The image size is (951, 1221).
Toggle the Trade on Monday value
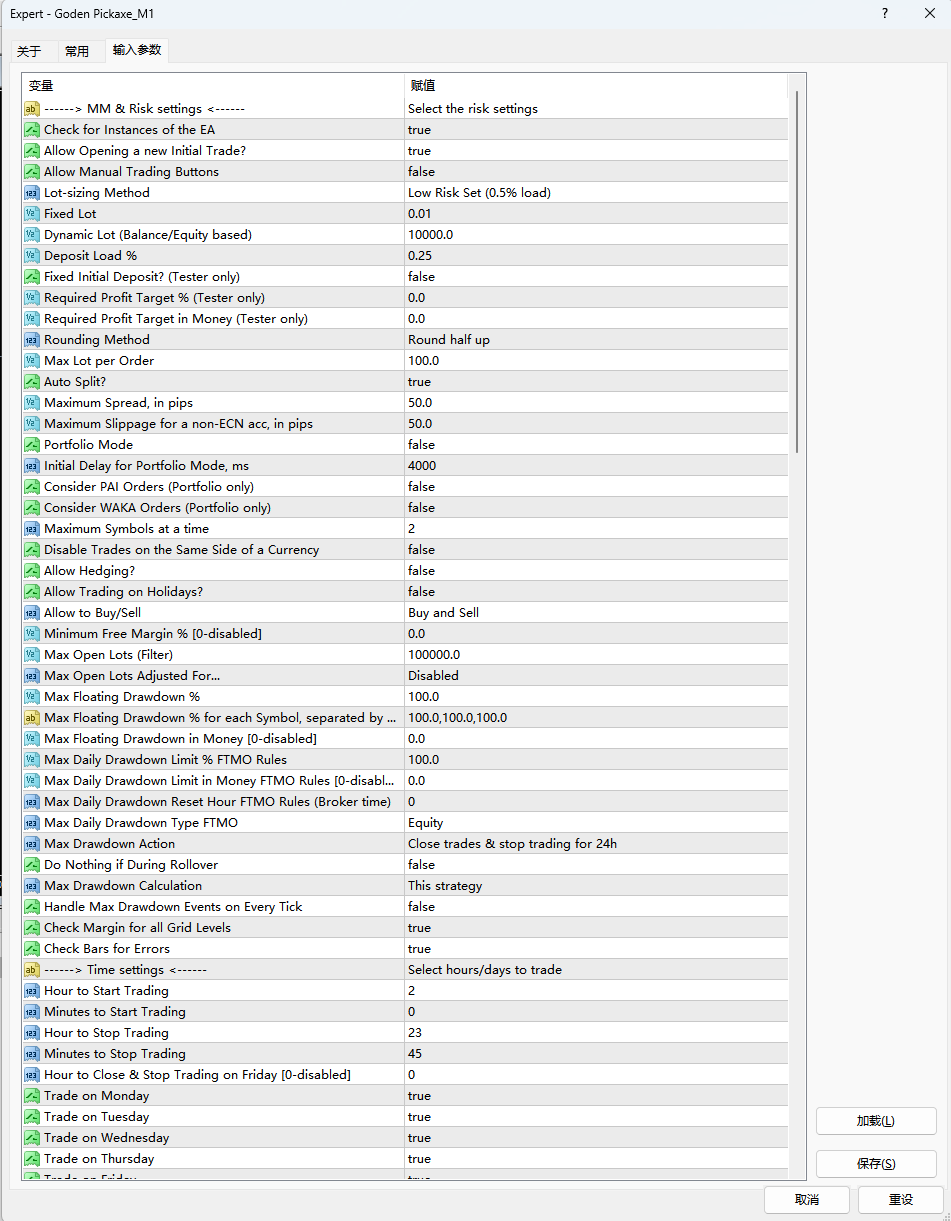click(x=419, y=1096)
